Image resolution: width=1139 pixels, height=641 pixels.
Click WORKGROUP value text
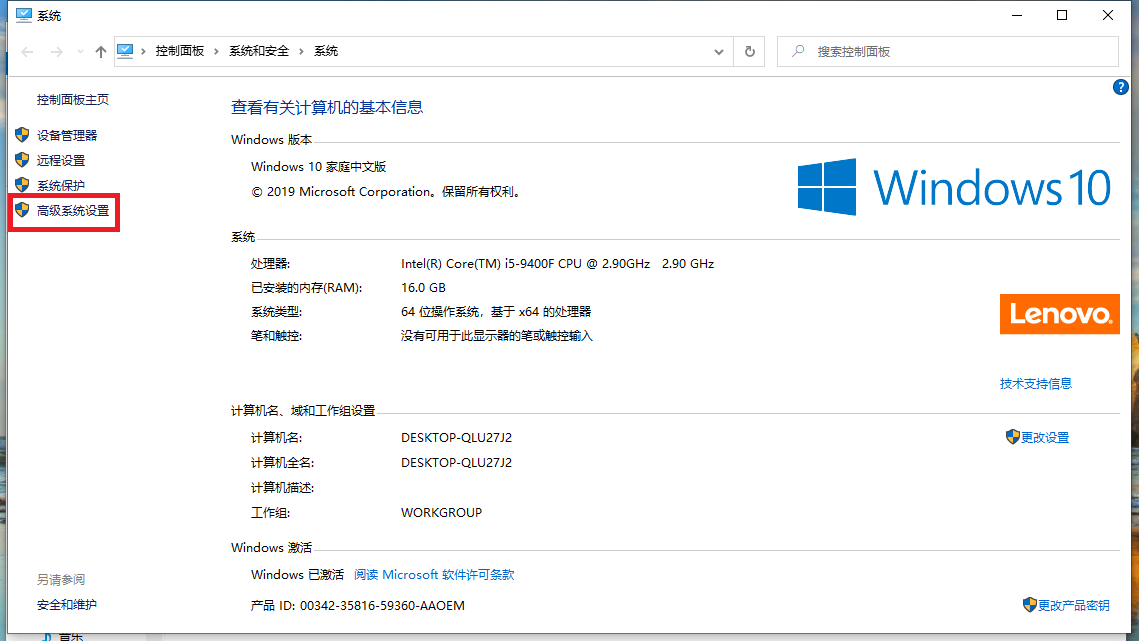pos(442,512)
